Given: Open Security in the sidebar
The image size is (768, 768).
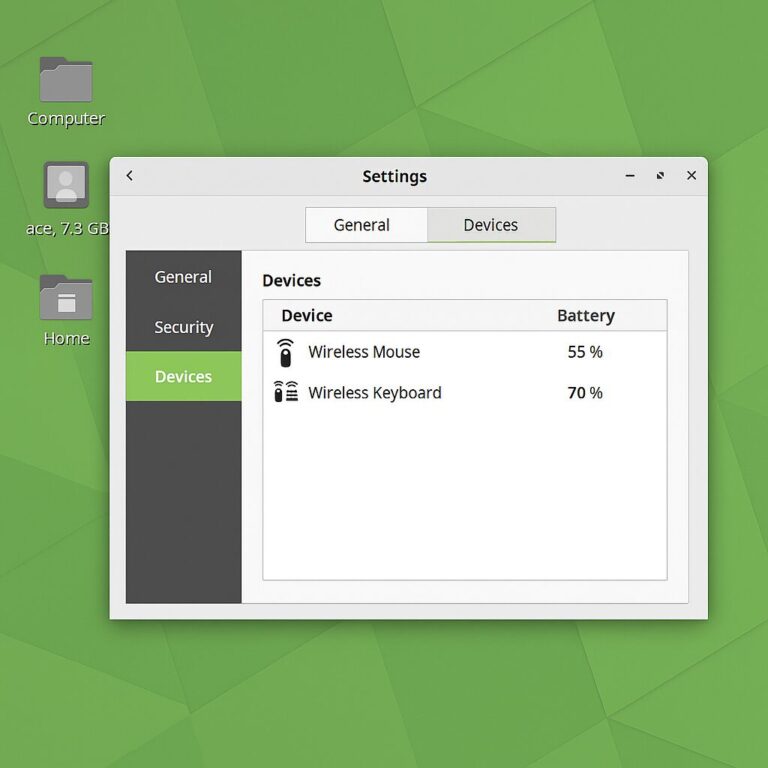Looking at the screenshot, I should pyautogui.click(x=184, y=327).
